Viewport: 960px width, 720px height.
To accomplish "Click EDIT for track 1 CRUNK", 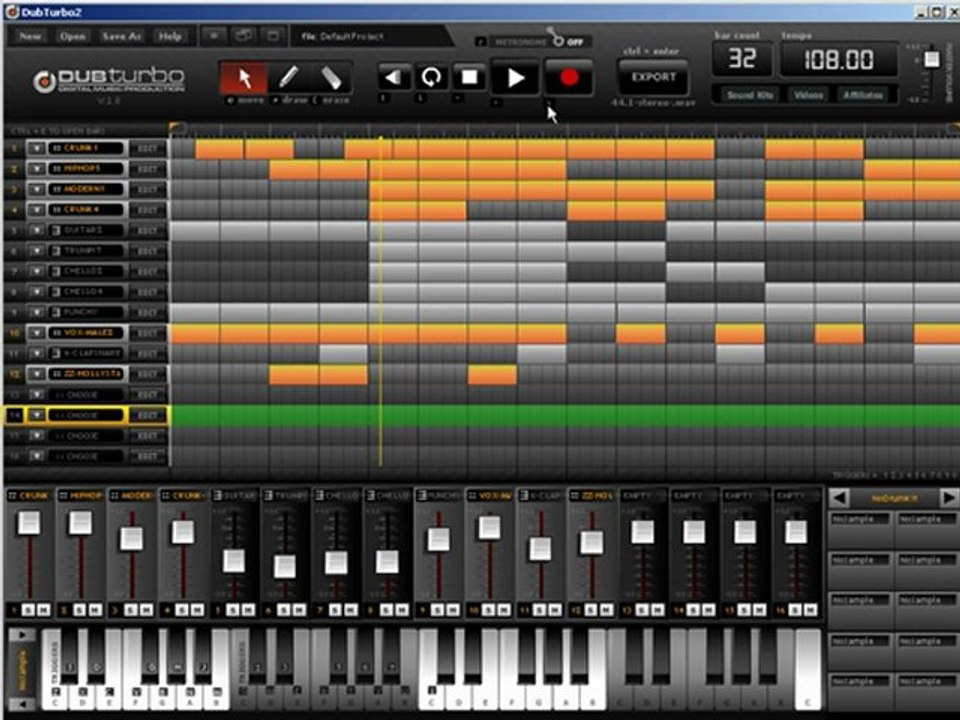I will (x=148, y=148).
